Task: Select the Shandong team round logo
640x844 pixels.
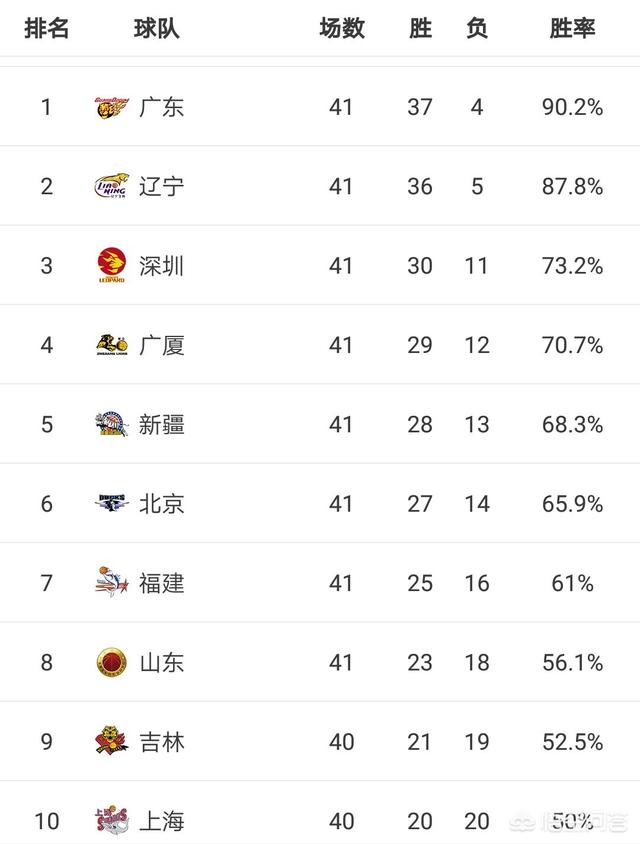Action: click(112, 662)
